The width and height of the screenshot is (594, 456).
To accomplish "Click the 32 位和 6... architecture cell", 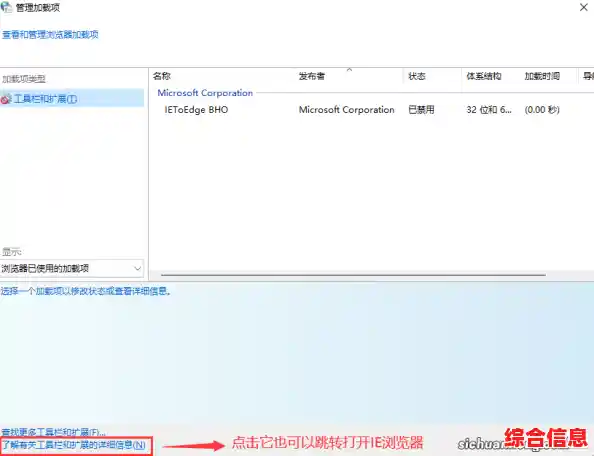I will [489, 110].
